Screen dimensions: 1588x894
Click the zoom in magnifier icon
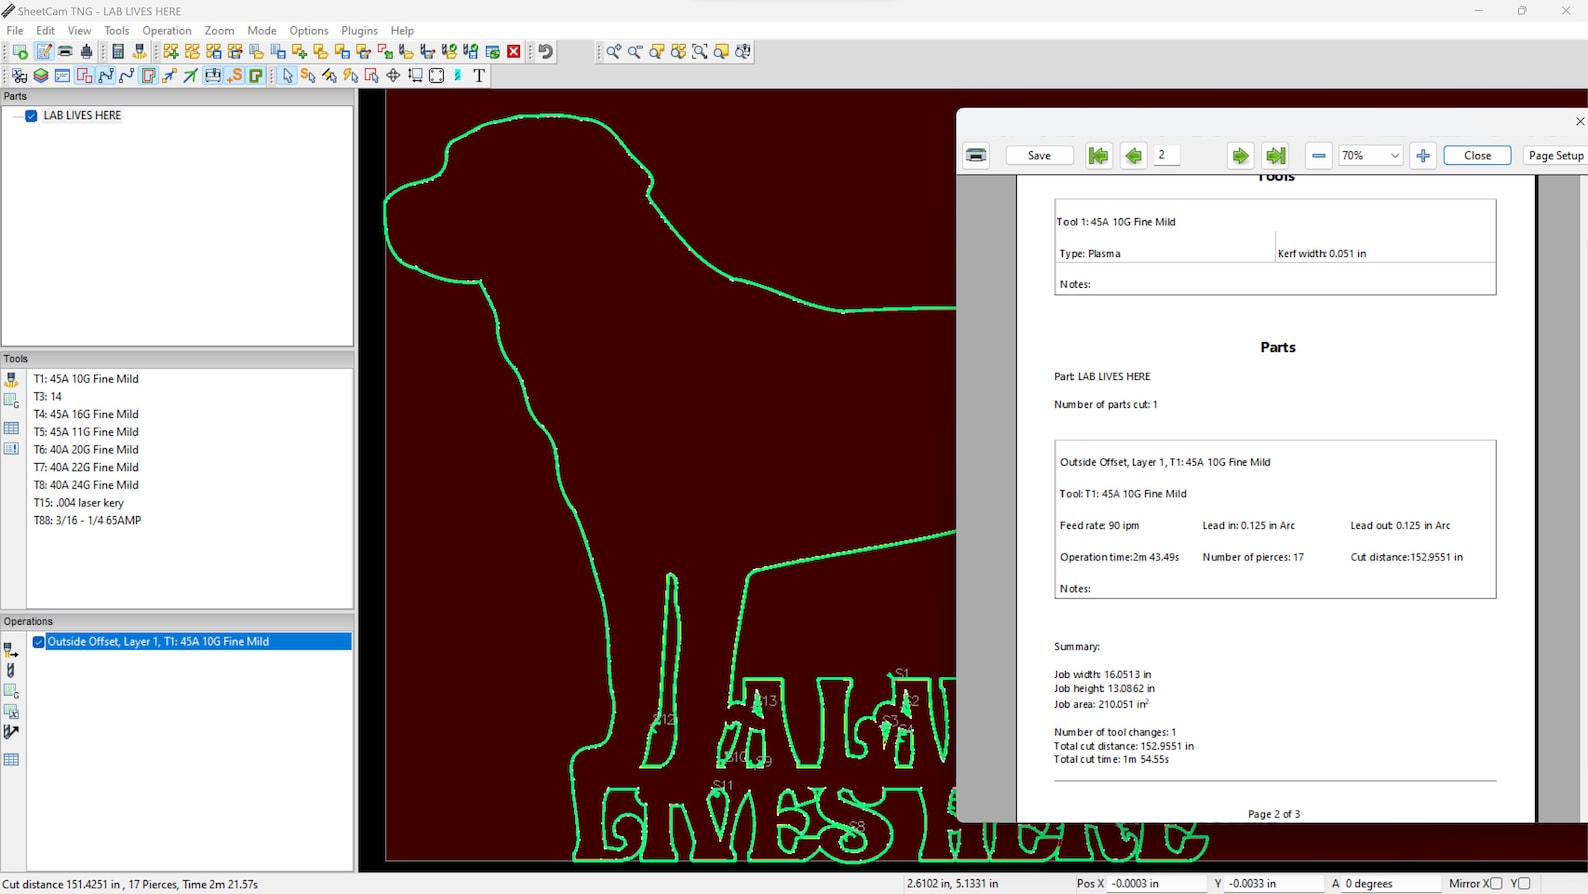tap(613, 52)
